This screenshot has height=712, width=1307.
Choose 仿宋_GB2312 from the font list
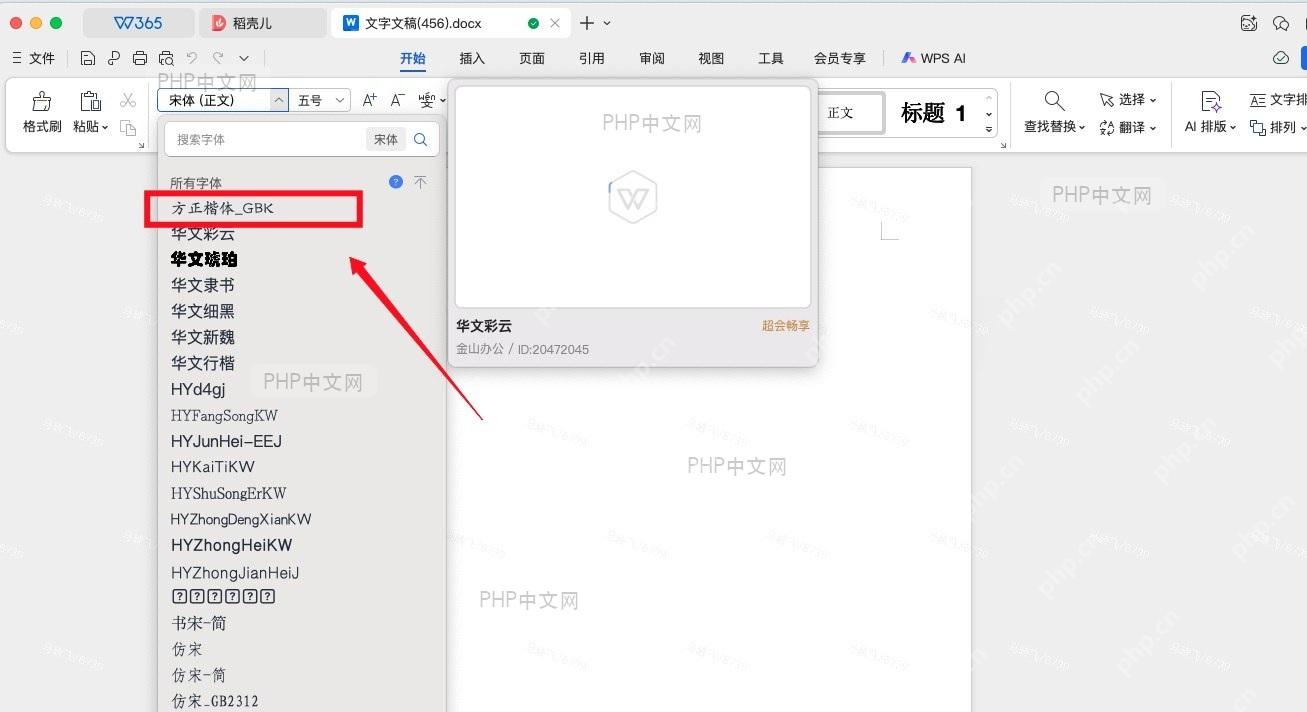(215, 701)
